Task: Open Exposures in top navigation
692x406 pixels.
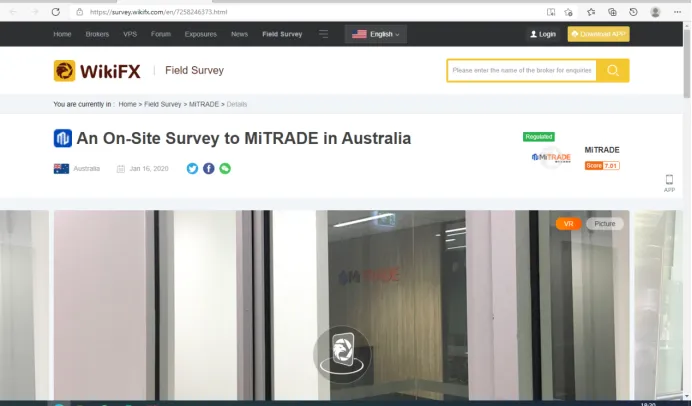Action: pyautogui.click(x=201, y=34)
